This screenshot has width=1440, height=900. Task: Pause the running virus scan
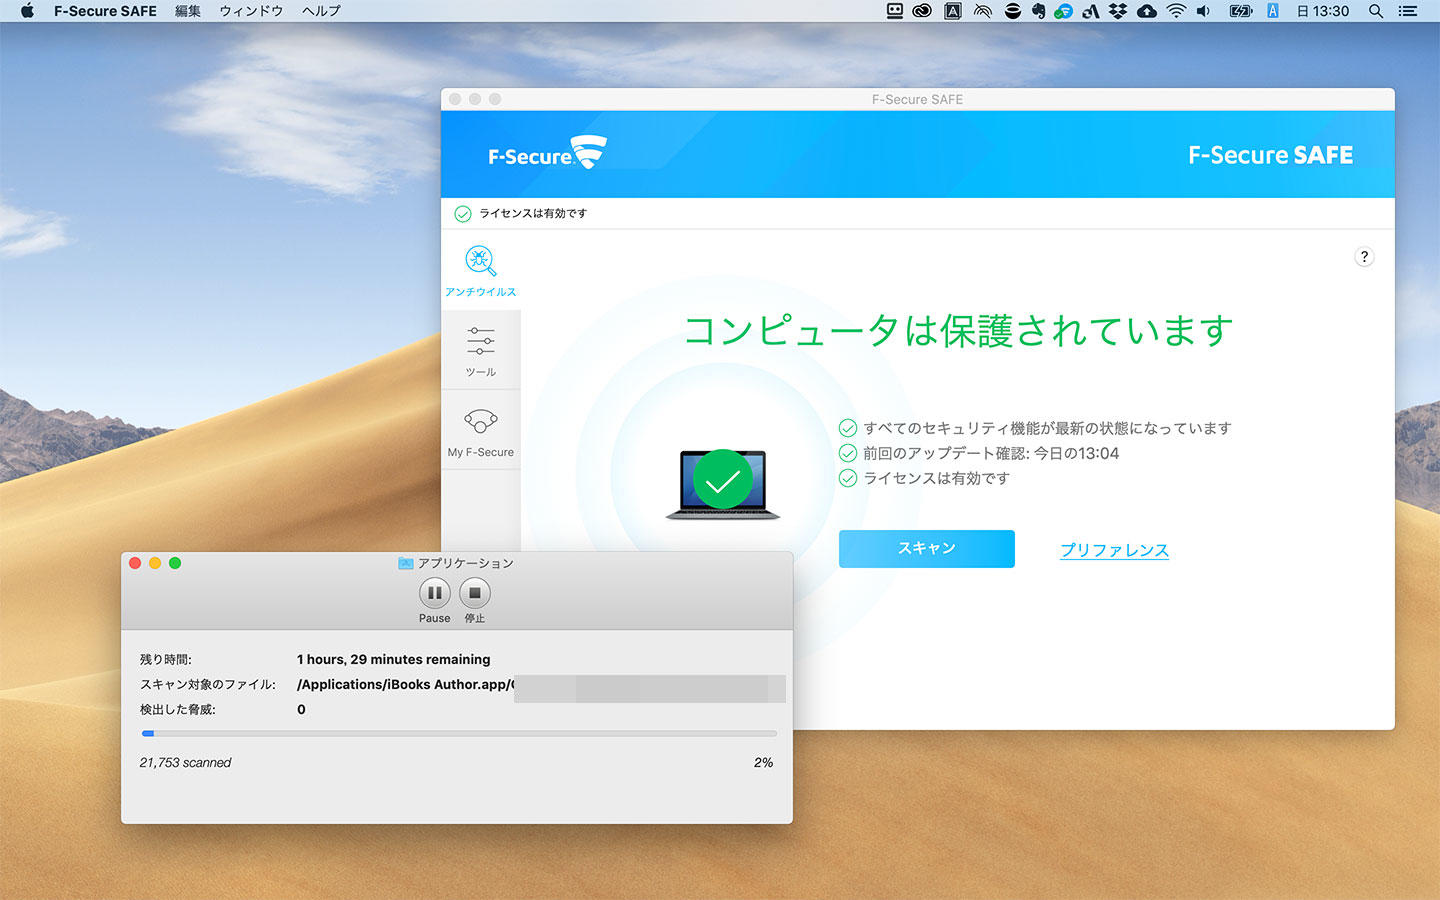click(434, 593)
